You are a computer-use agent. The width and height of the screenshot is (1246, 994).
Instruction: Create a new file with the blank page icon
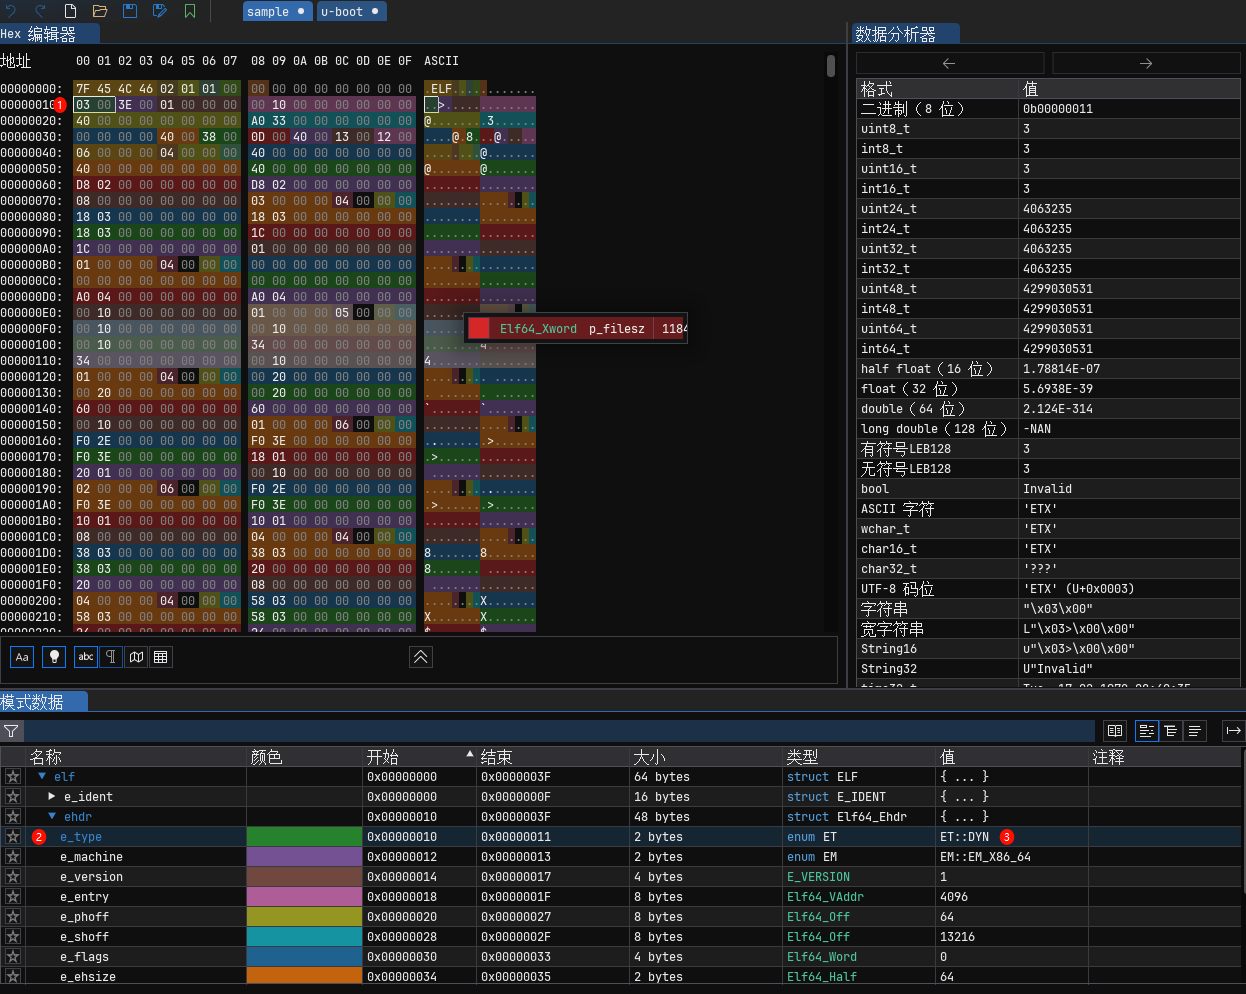70,11
